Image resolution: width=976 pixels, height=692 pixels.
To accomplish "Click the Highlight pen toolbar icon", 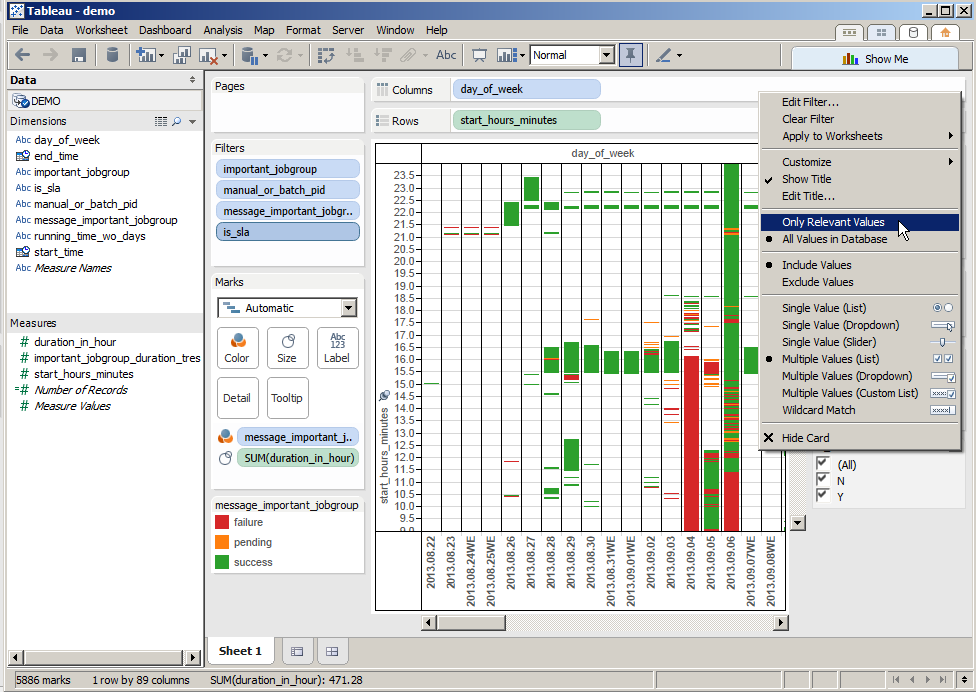I will click(663, 55).
